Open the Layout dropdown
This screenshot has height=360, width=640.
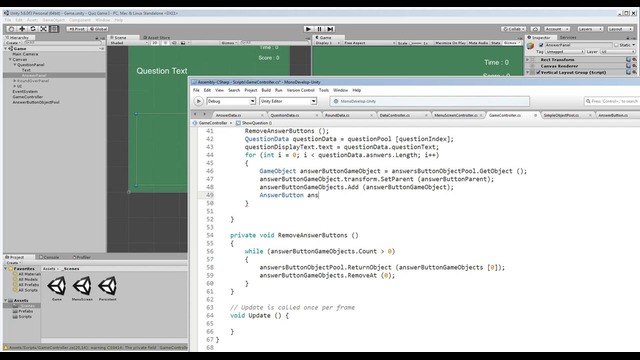[619, 29]
